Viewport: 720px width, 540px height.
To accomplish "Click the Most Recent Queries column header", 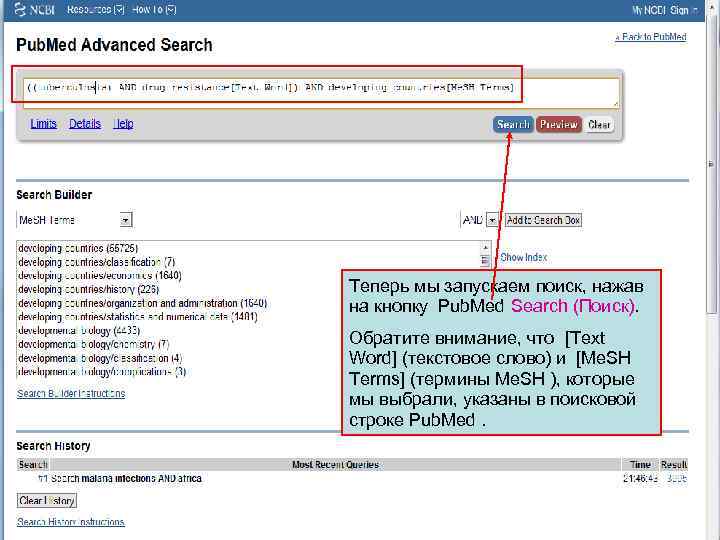I will (x=336, y=465).
